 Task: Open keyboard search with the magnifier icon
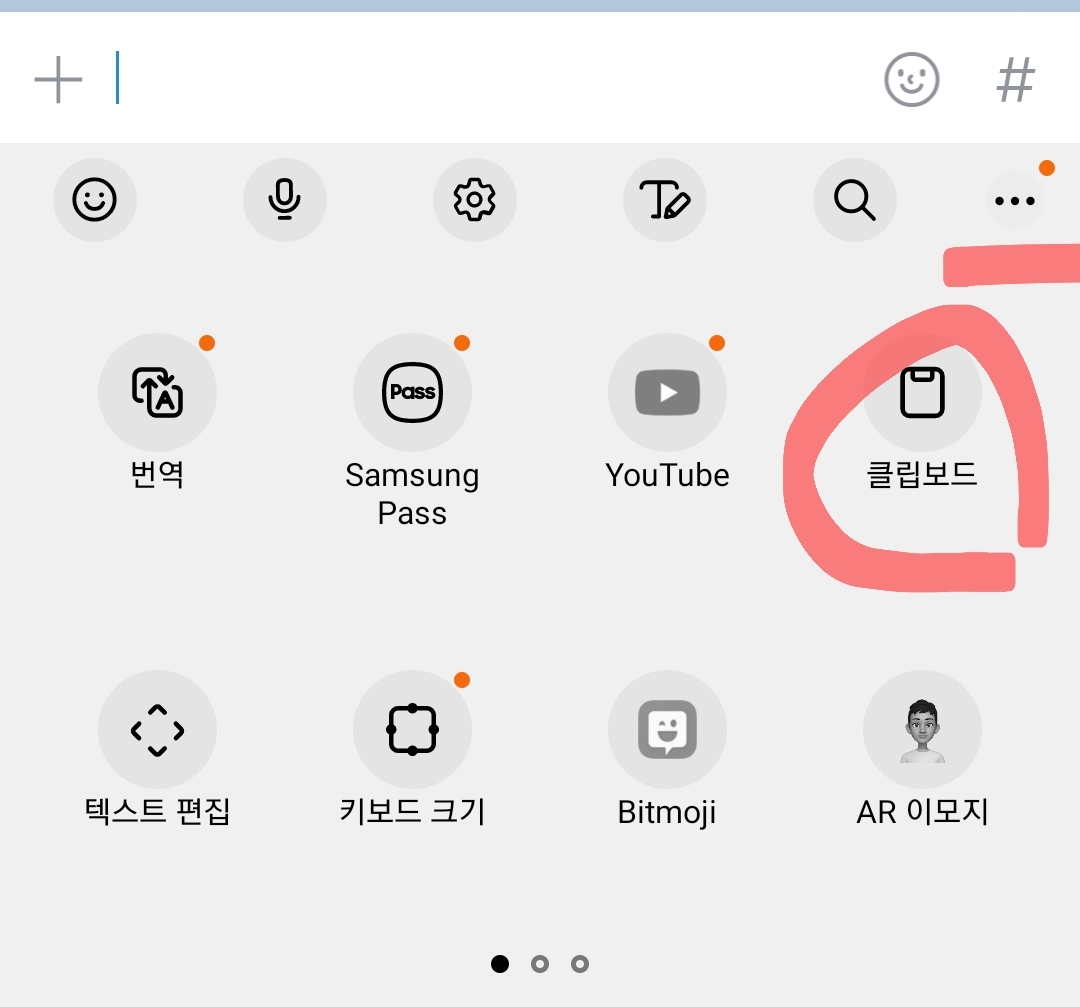tap(855, 199)
